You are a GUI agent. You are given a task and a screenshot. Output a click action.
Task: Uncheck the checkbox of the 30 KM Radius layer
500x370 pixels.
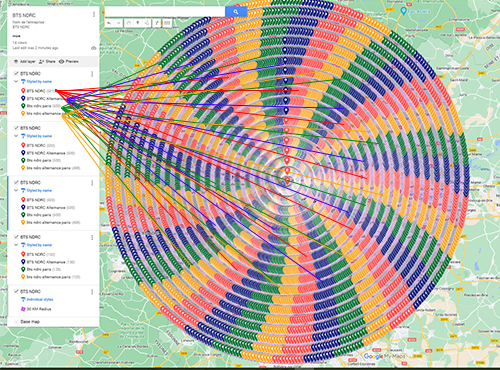pyautogui.click(x=16, y=291)
